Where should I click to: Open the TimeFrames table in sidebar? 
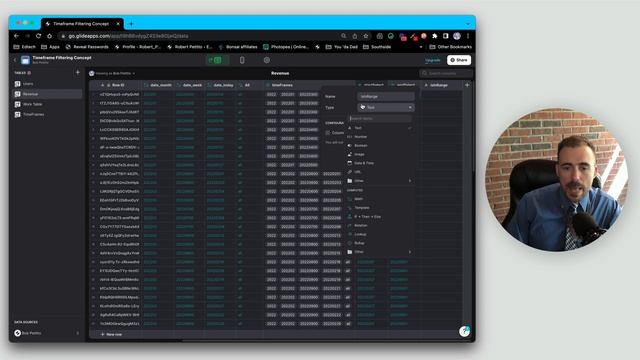pos(47,114)
